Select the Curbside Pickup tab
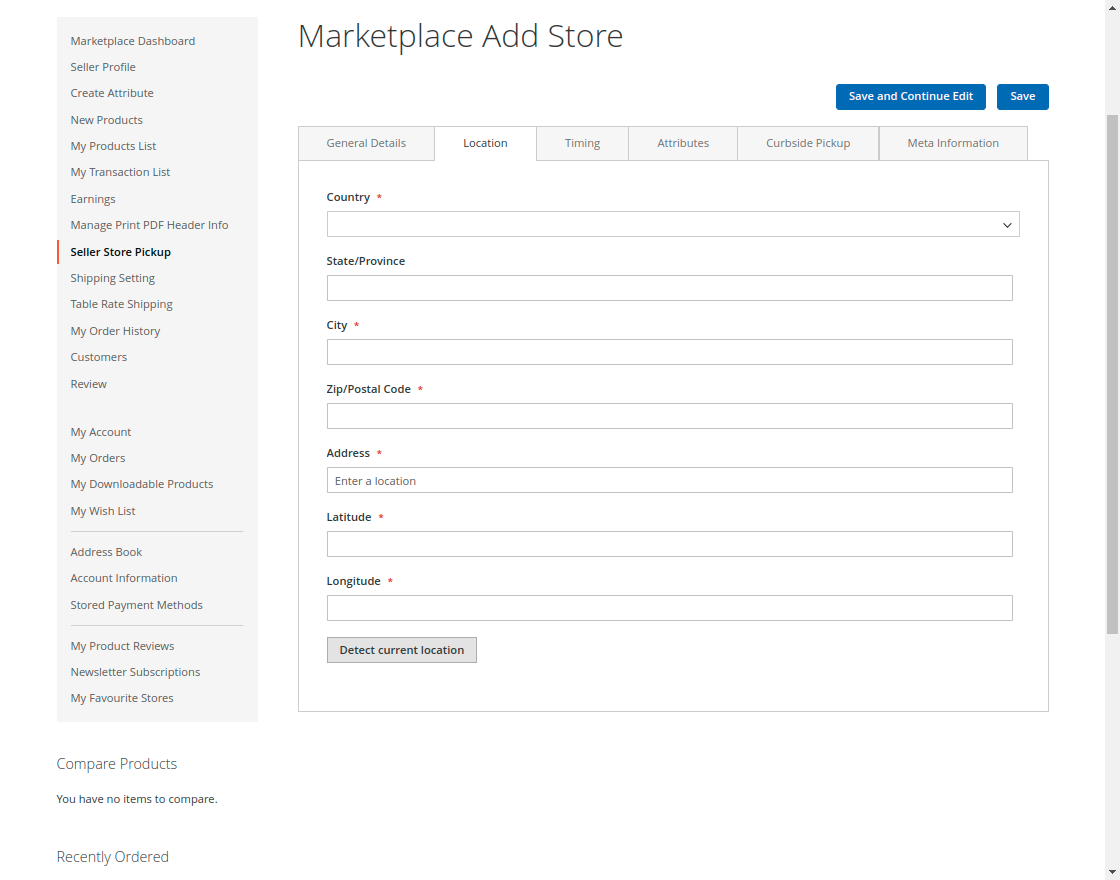 click(x=807, y=143)
